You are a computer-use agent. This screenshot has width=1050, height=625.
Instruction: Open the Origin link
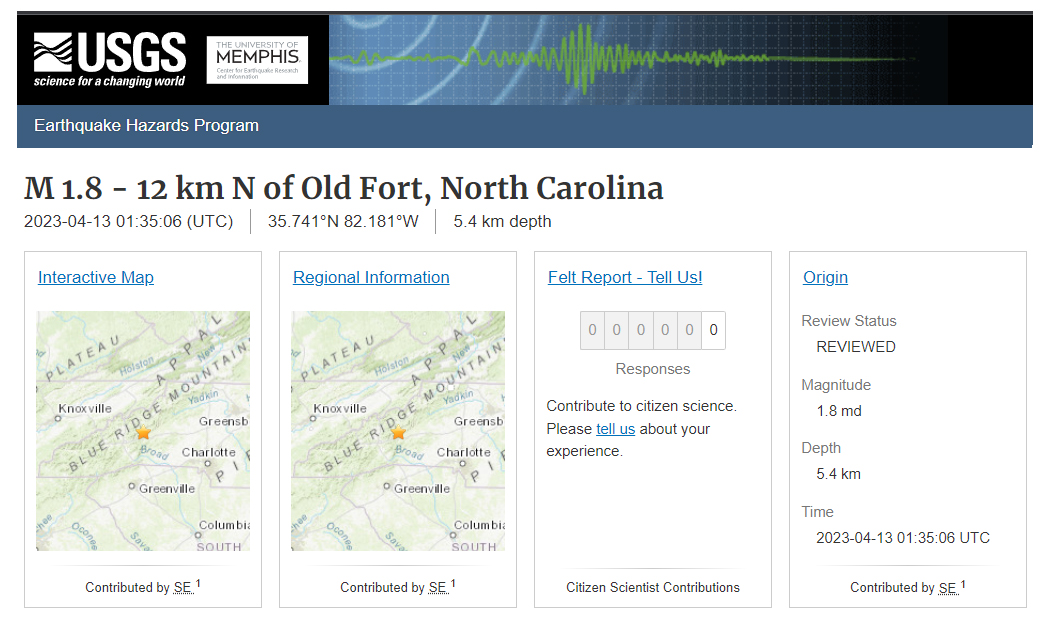825,277
